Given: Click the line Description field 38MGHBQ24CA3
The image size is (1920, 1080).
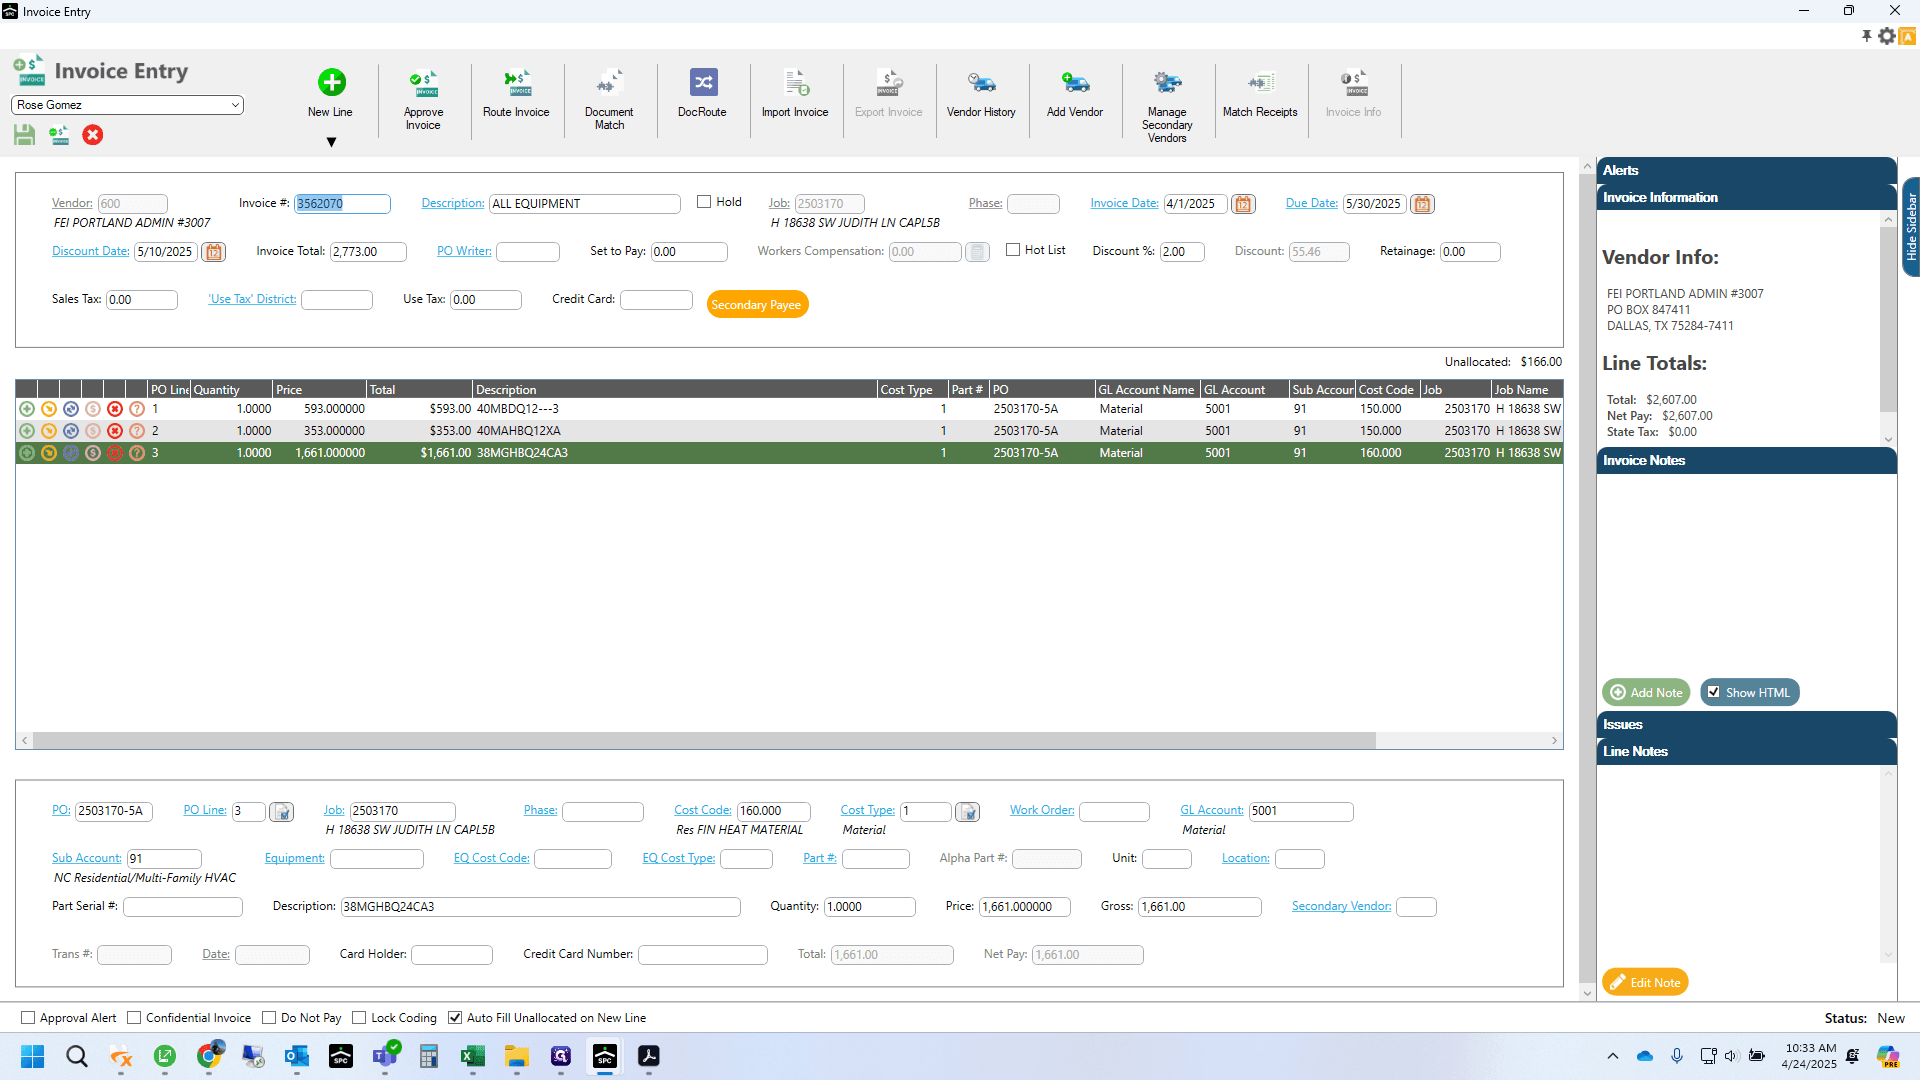Looking at the screenshot, I should (x=540, y=907).
